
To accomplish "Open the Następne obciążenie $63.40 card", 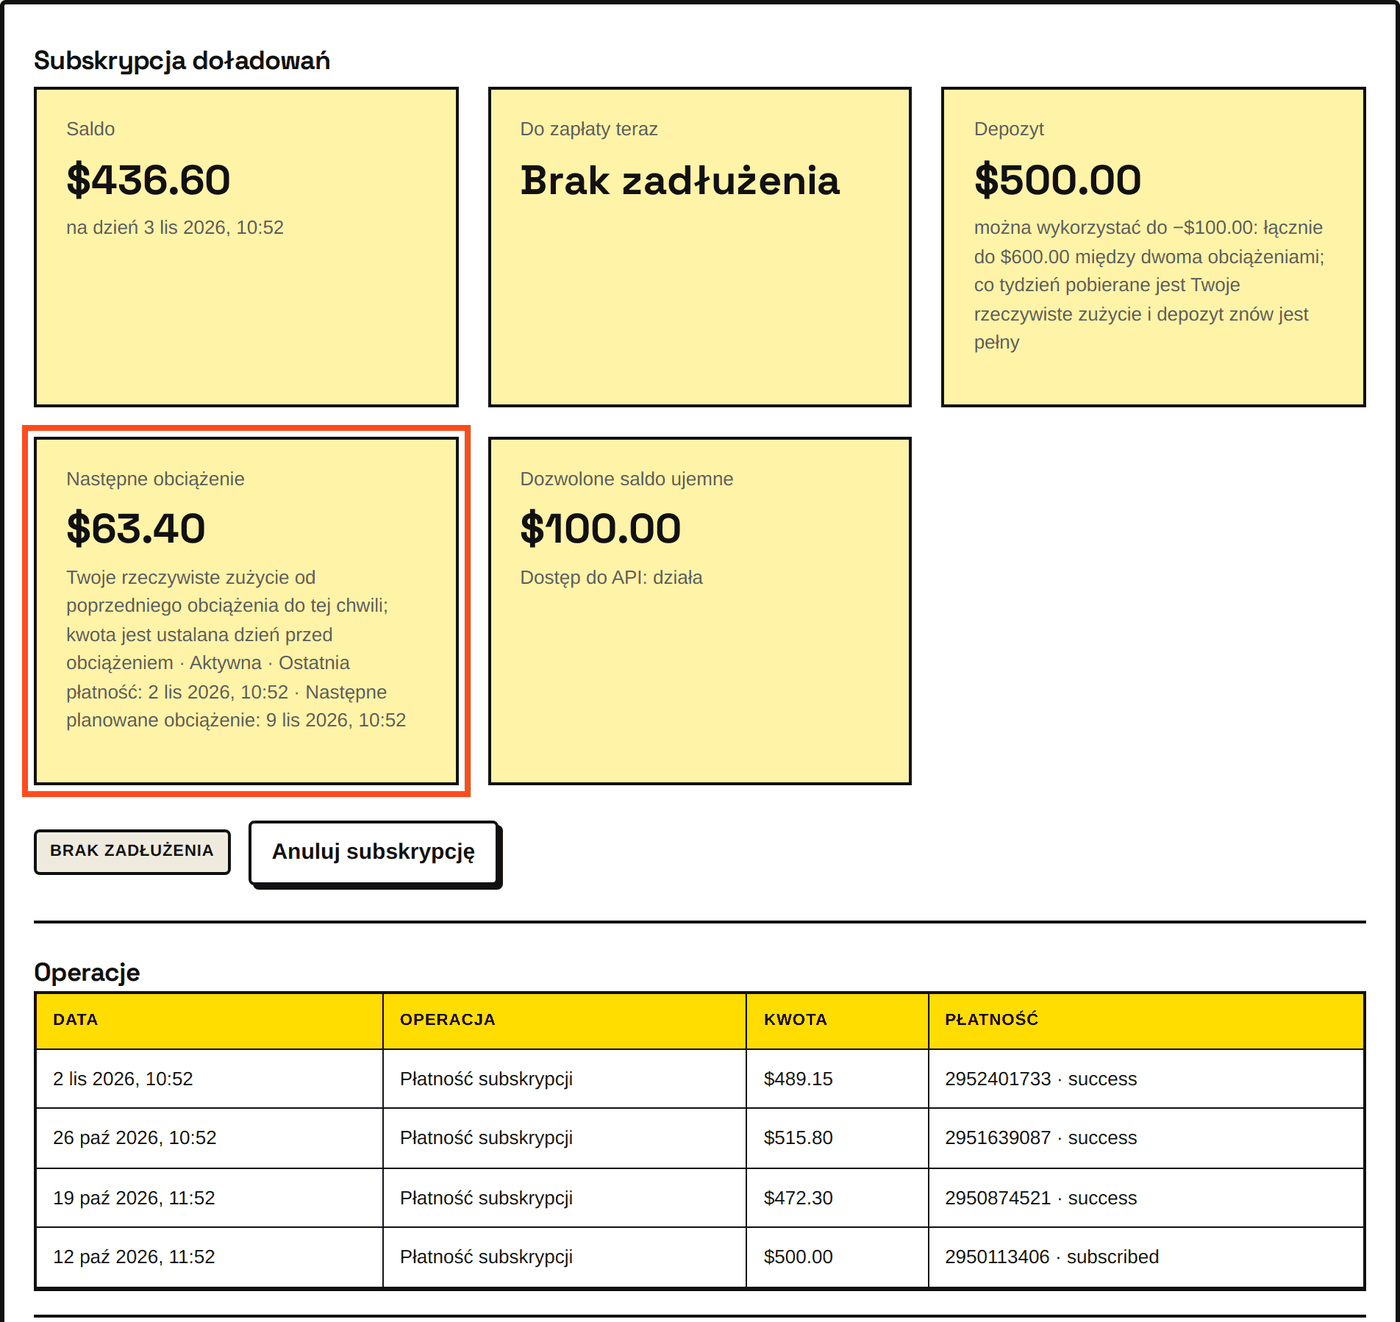I will click(x=246, y=611).
